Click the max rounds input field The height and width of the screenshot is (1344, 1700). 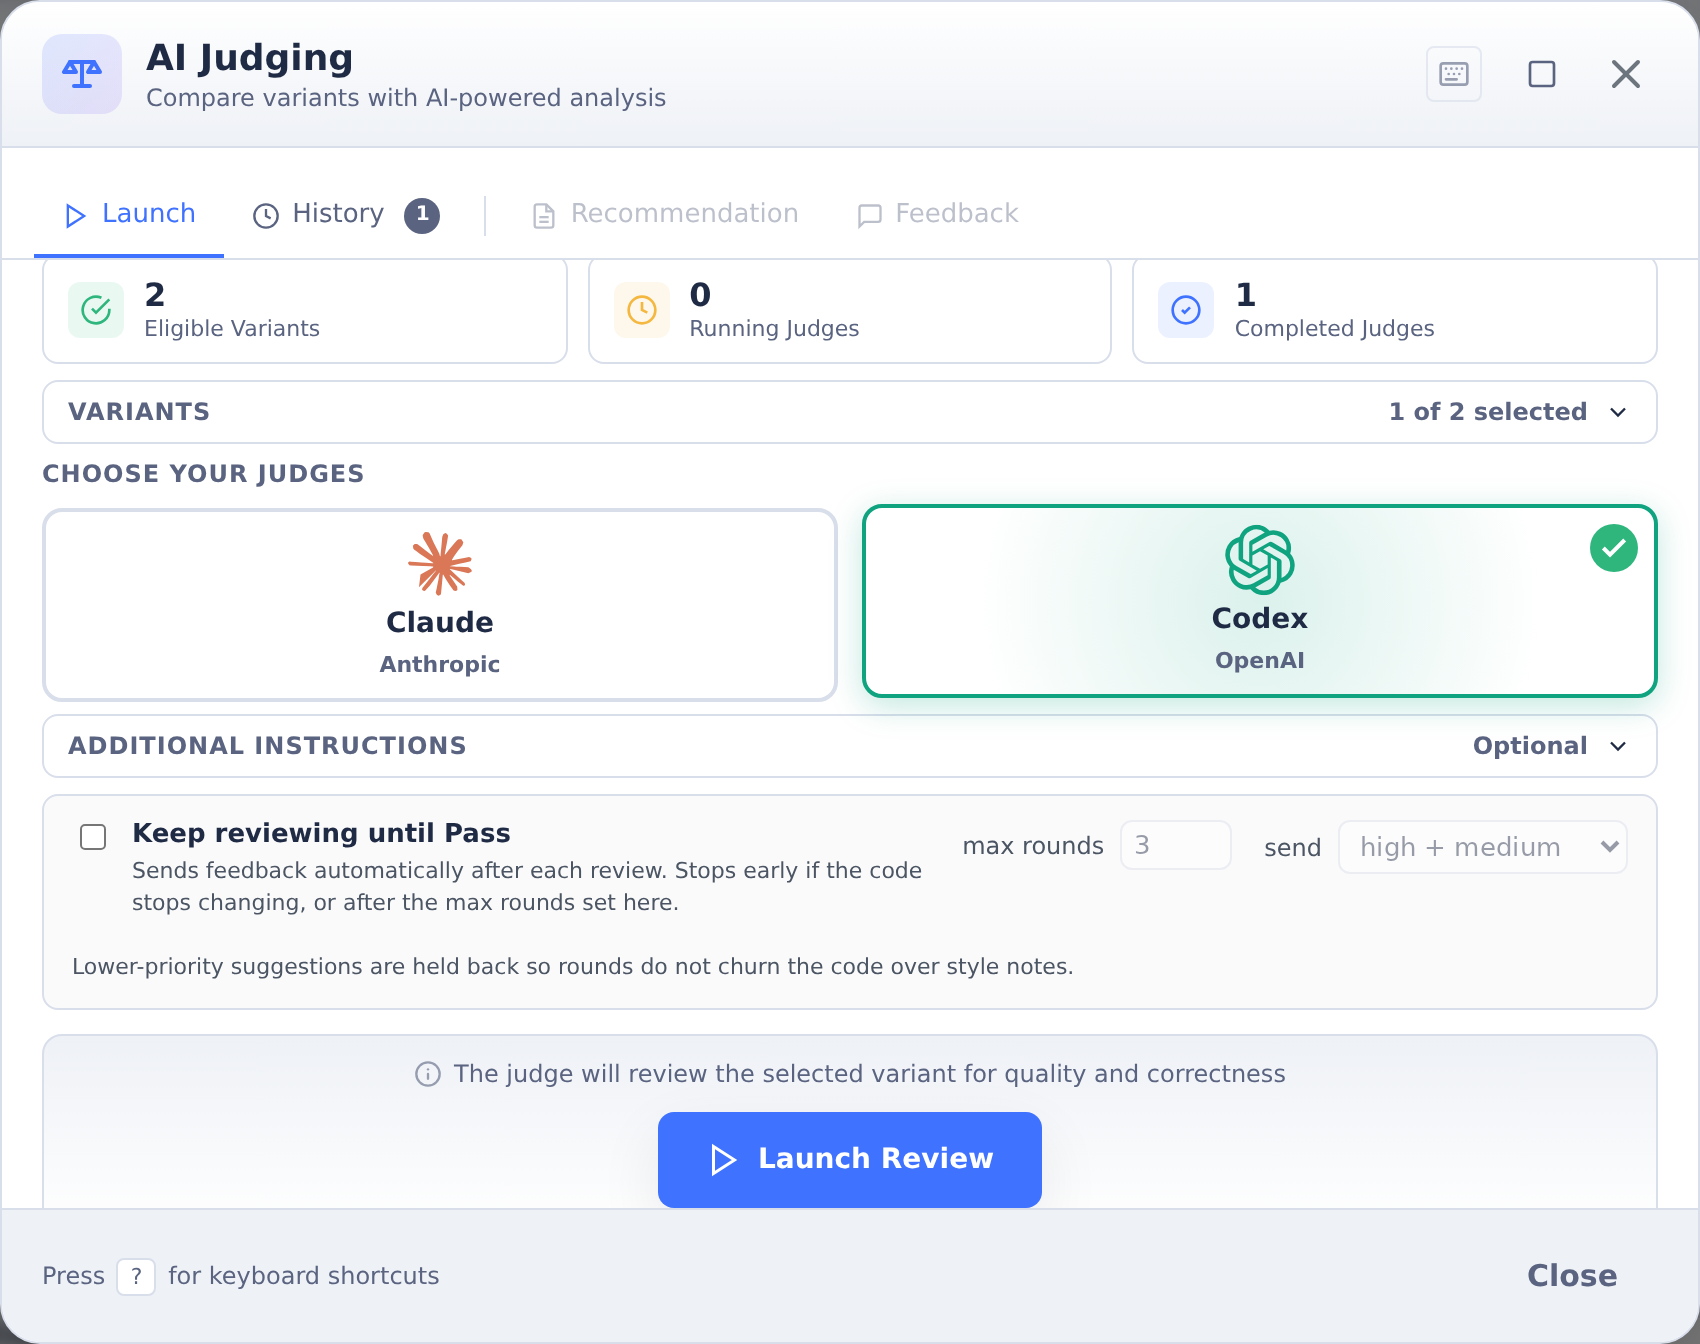(1176, 845)
